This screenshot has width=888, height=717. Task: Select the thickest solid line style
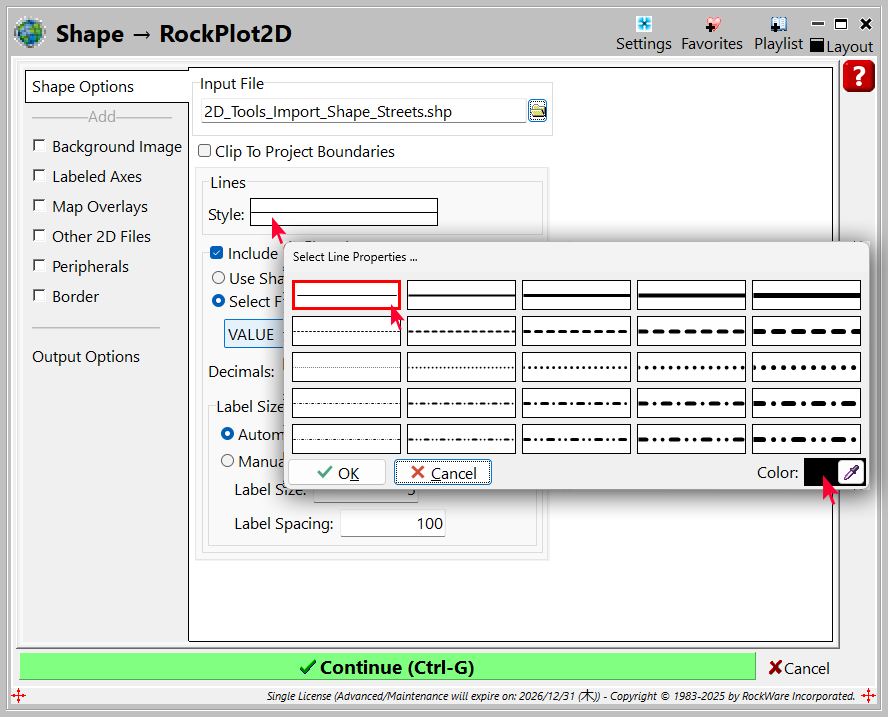pos(806,295)
